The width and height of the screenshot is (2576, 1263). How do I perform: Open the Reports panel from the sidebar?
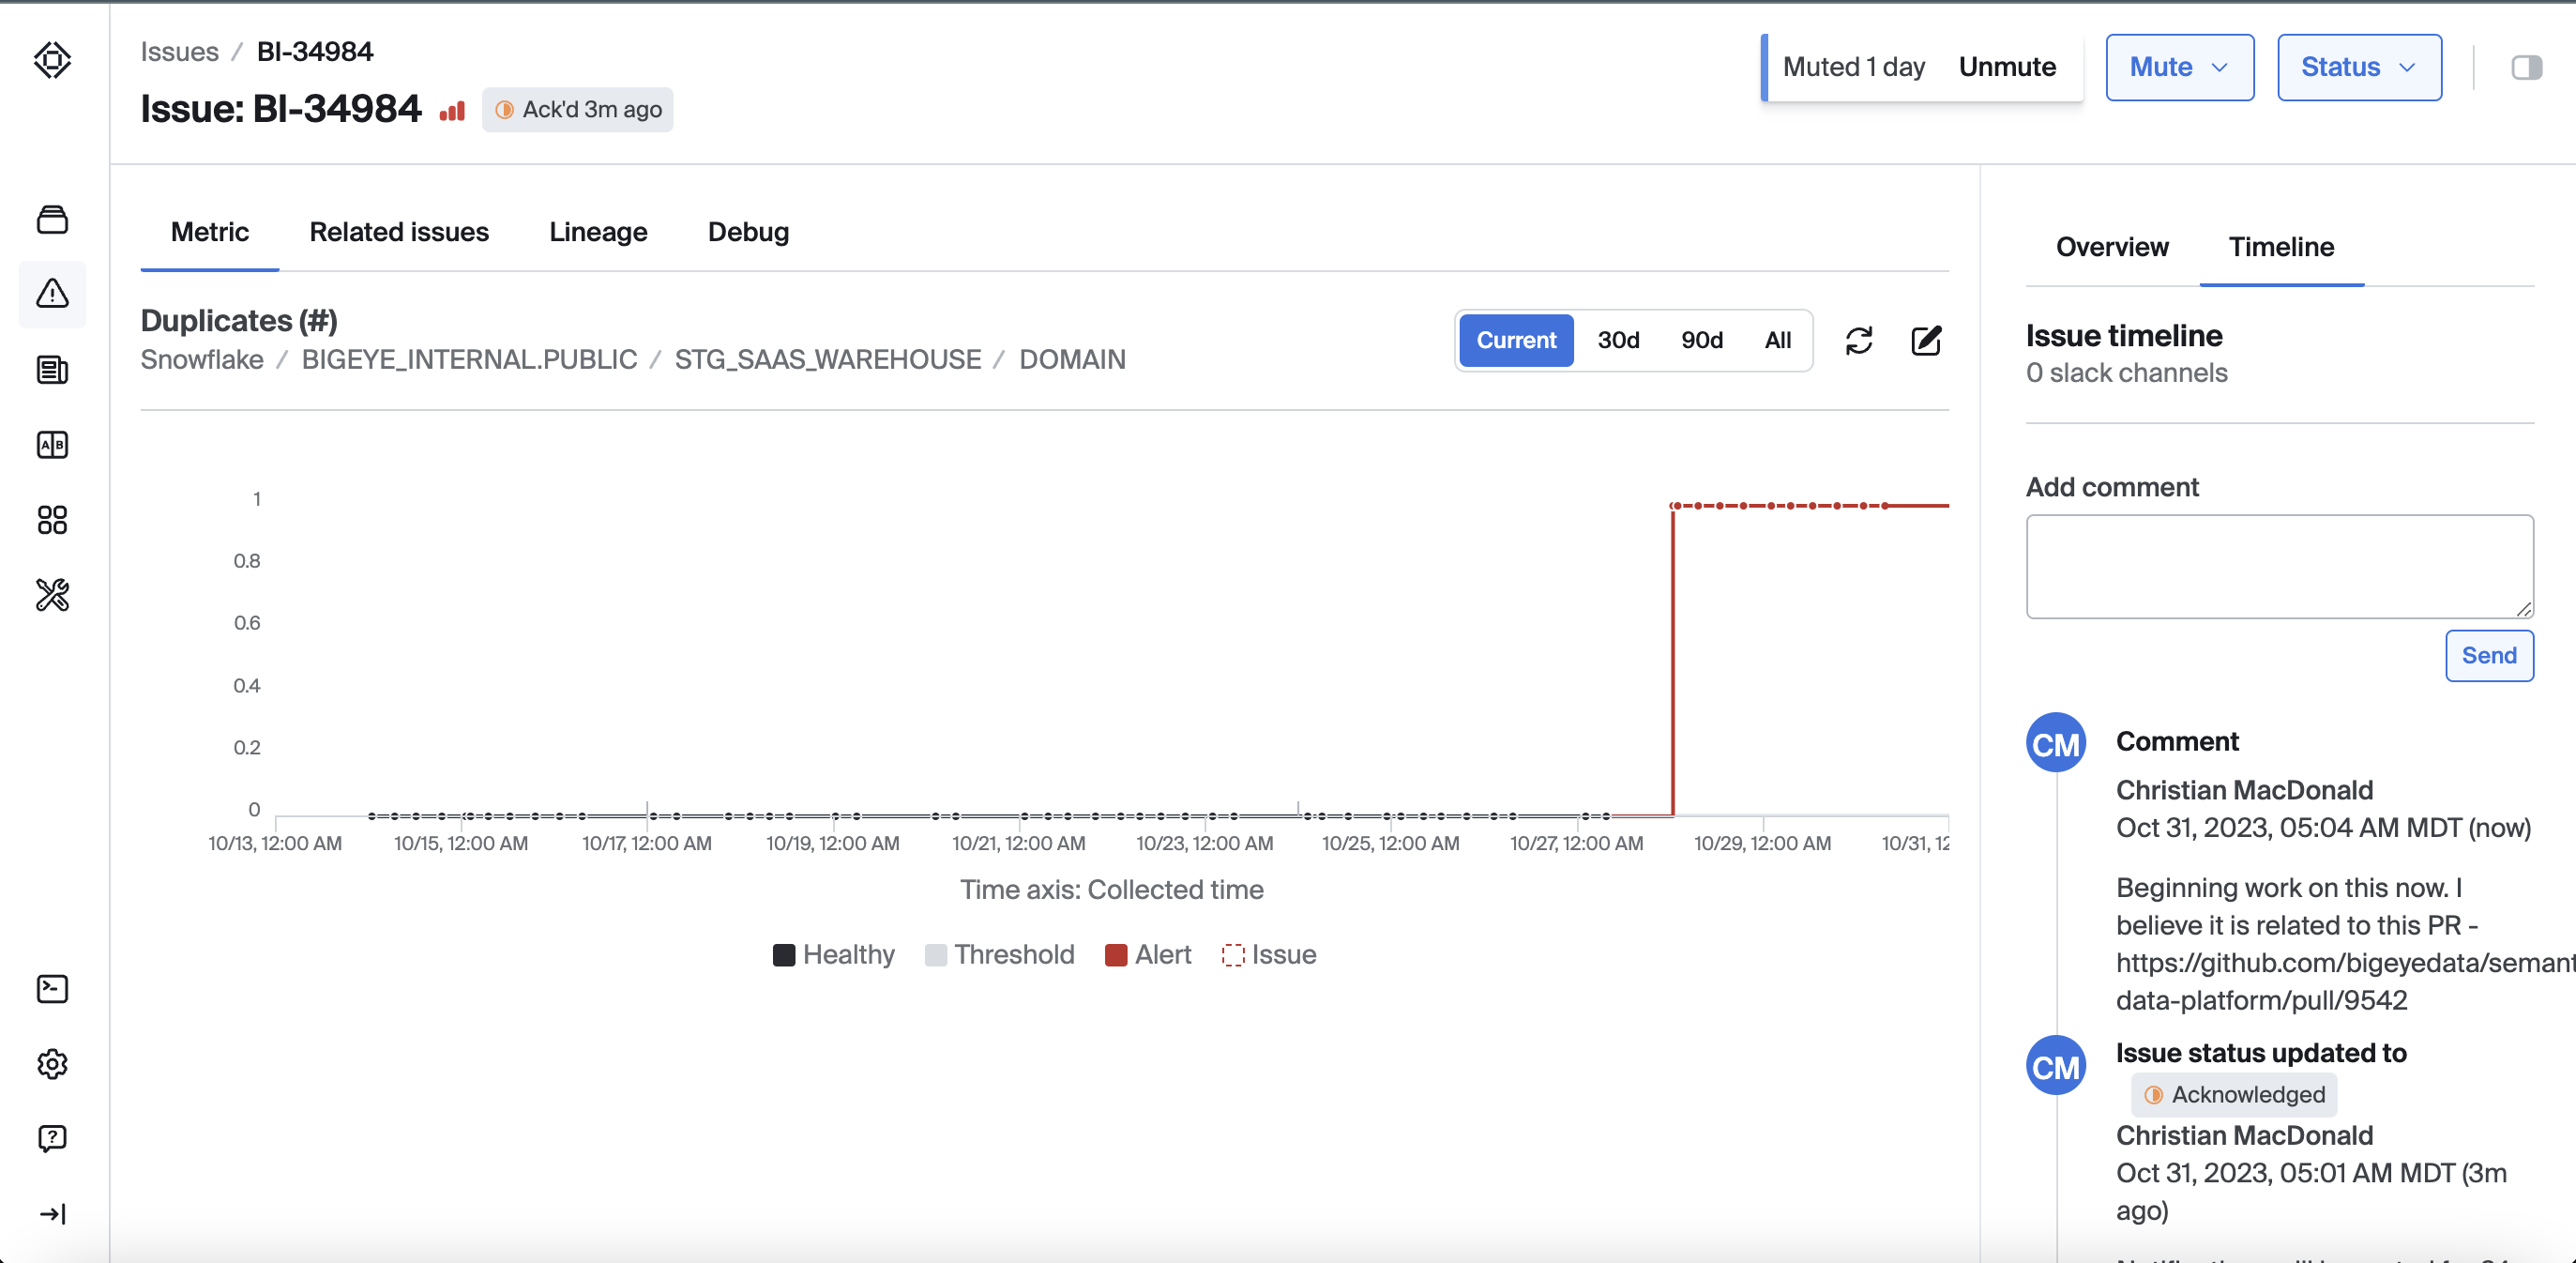pos(52,369)
